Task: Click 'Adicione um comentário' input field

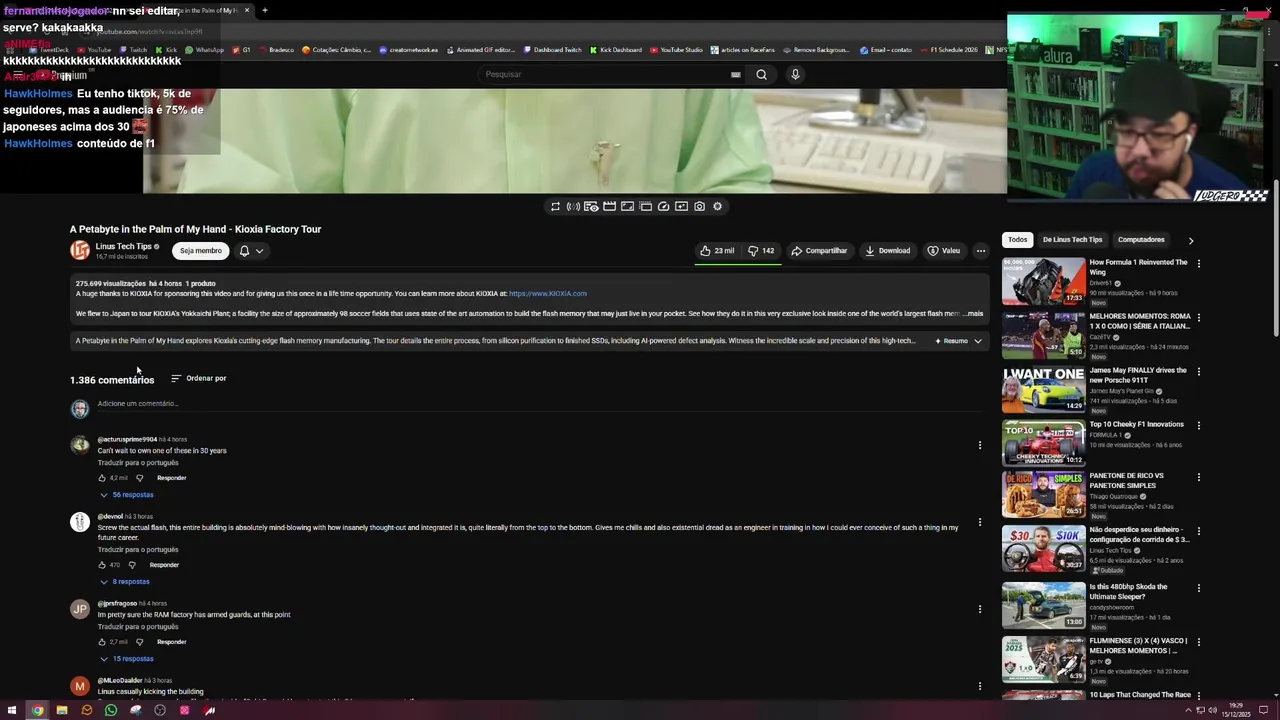Action: pyautogui.click(x=540, y=404)
